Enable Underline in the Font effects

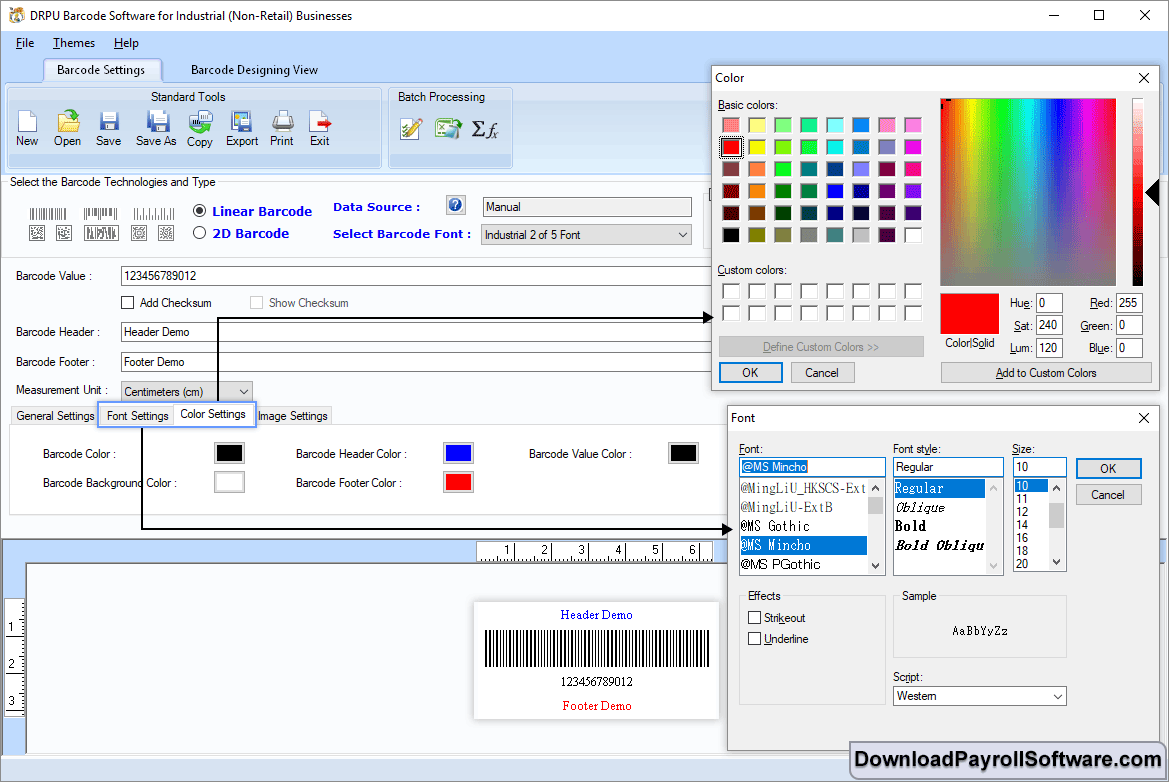point(755,638)
